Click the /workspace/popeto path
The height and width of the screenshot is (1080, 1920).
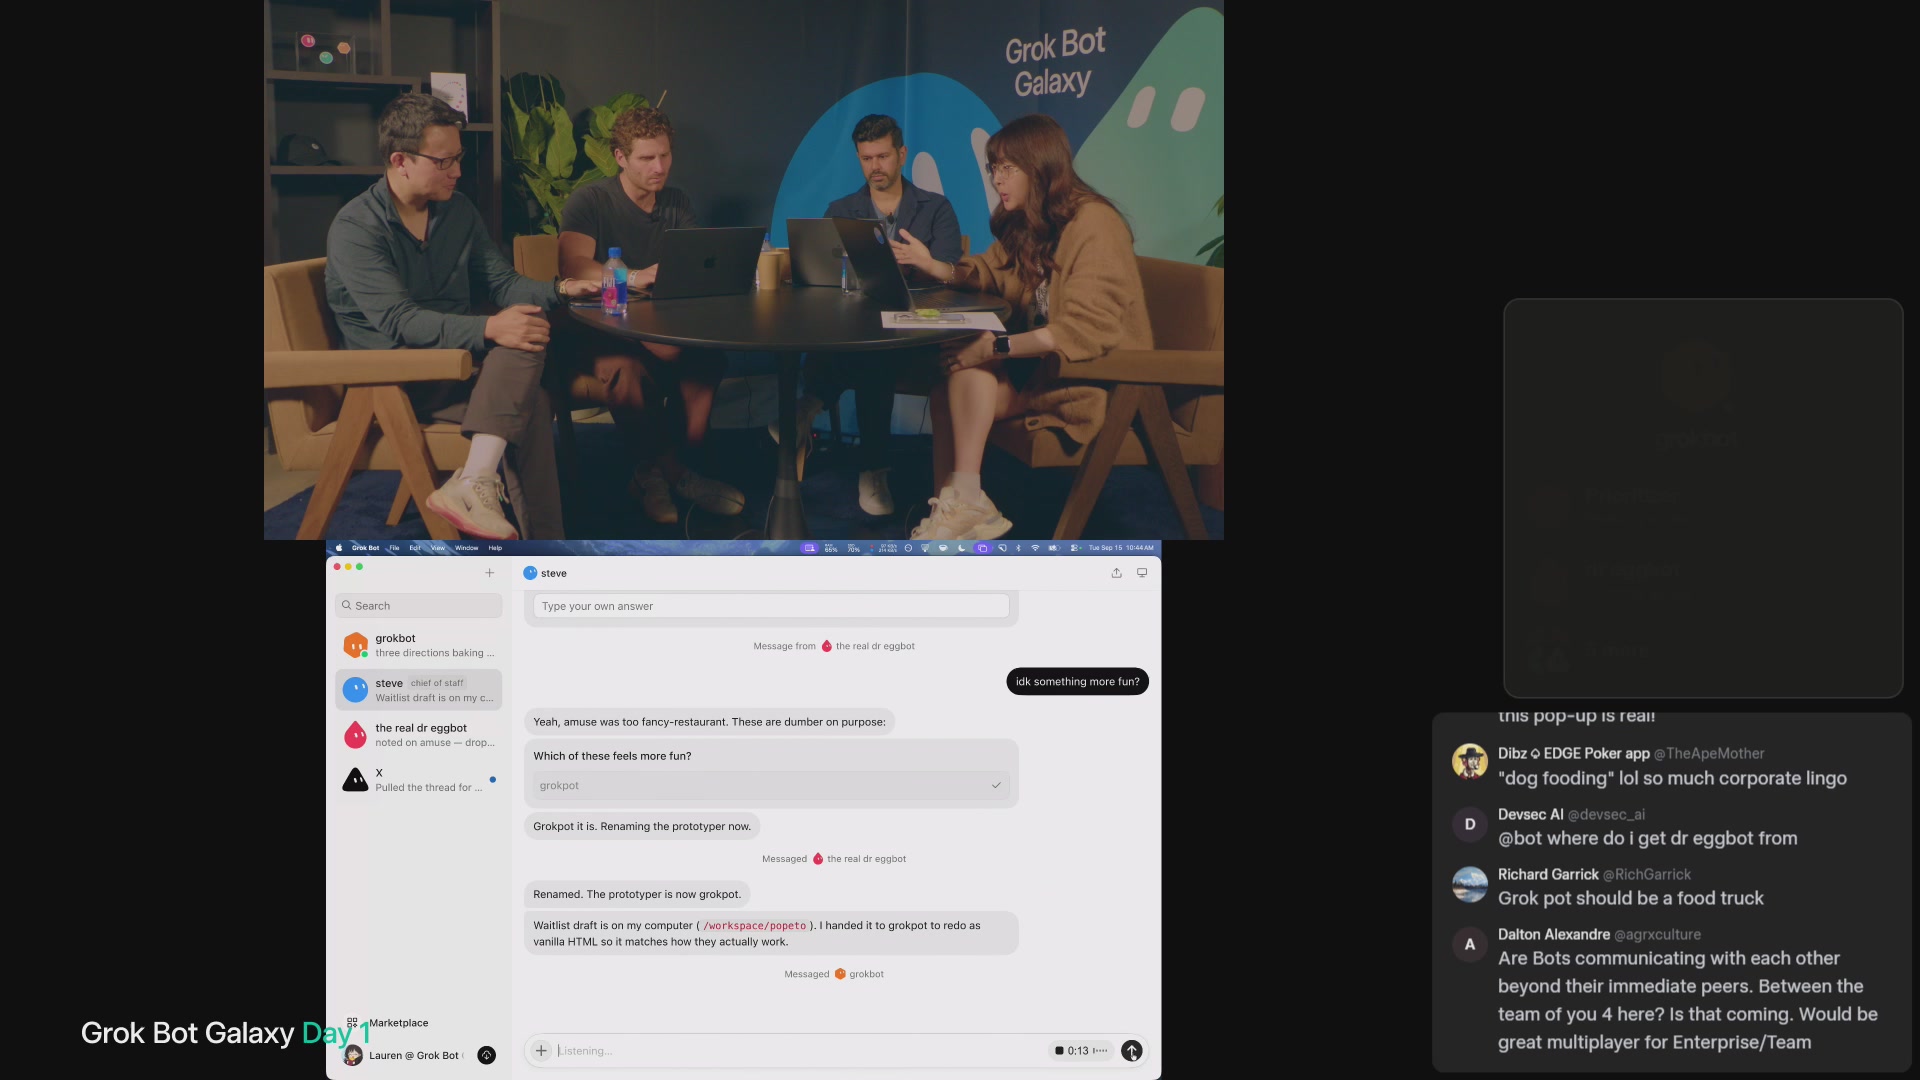754,926
